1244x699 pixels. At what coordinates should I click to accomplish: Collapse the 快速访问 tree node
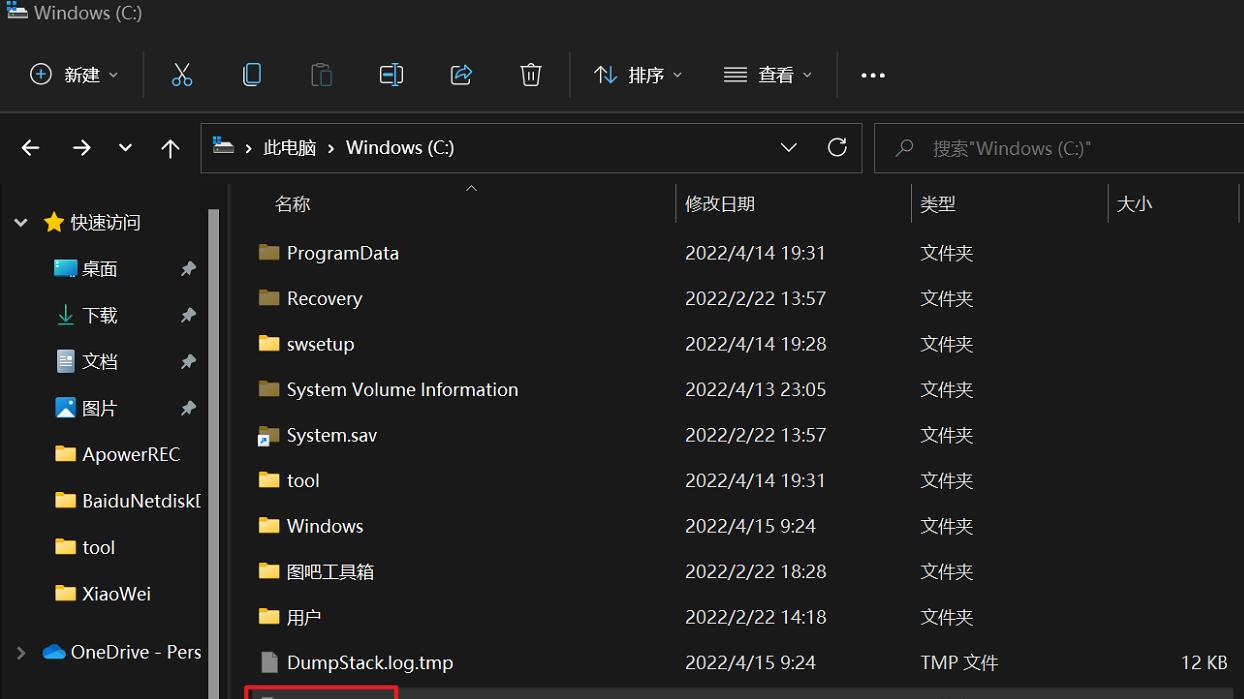[x=20, y=223]
